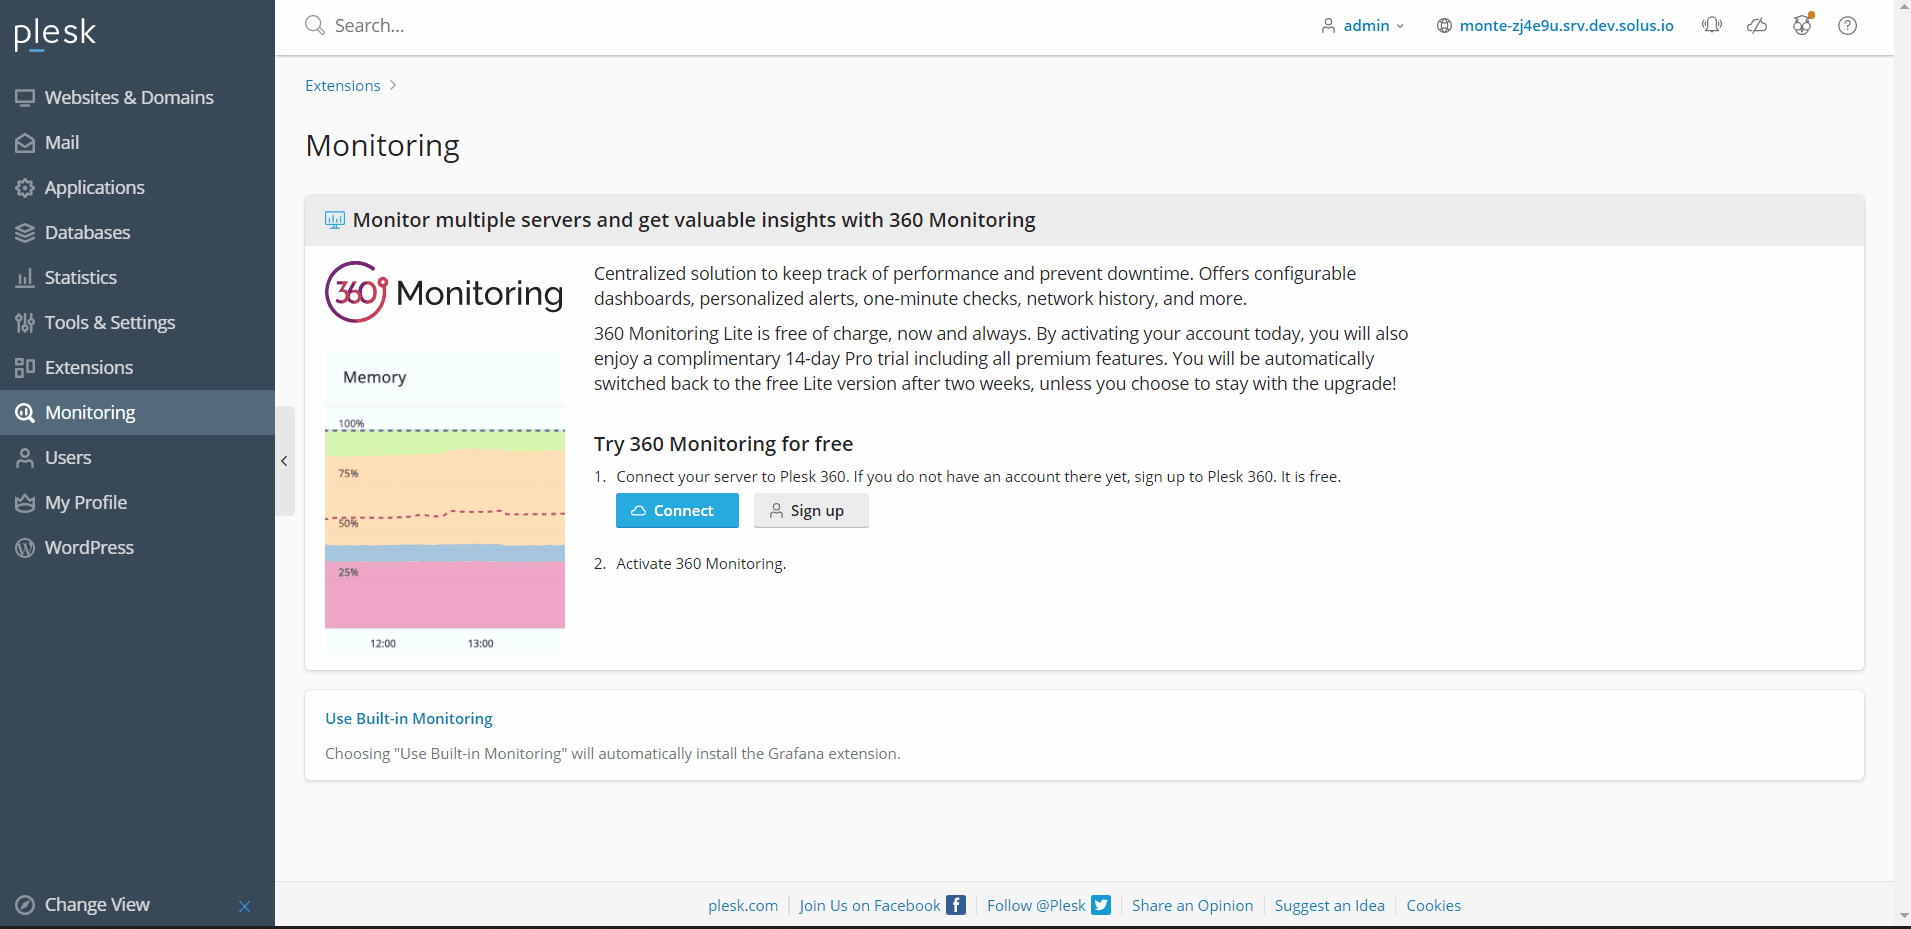1911x929 pixels.
Task: Go to Tools & Settings
Action: click(x=110, y=323)
